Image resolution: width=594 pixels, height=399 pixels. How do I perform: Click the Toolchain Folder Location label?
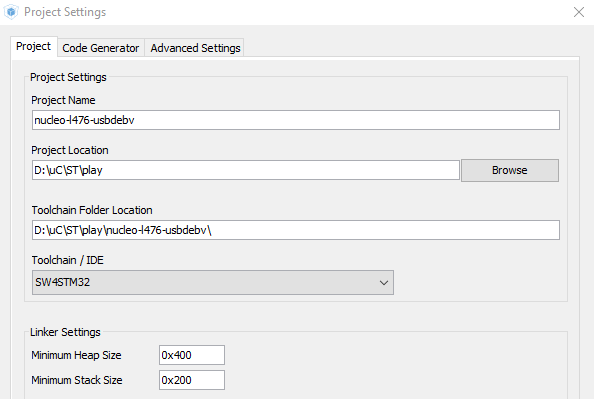click(x=92, y=210)
